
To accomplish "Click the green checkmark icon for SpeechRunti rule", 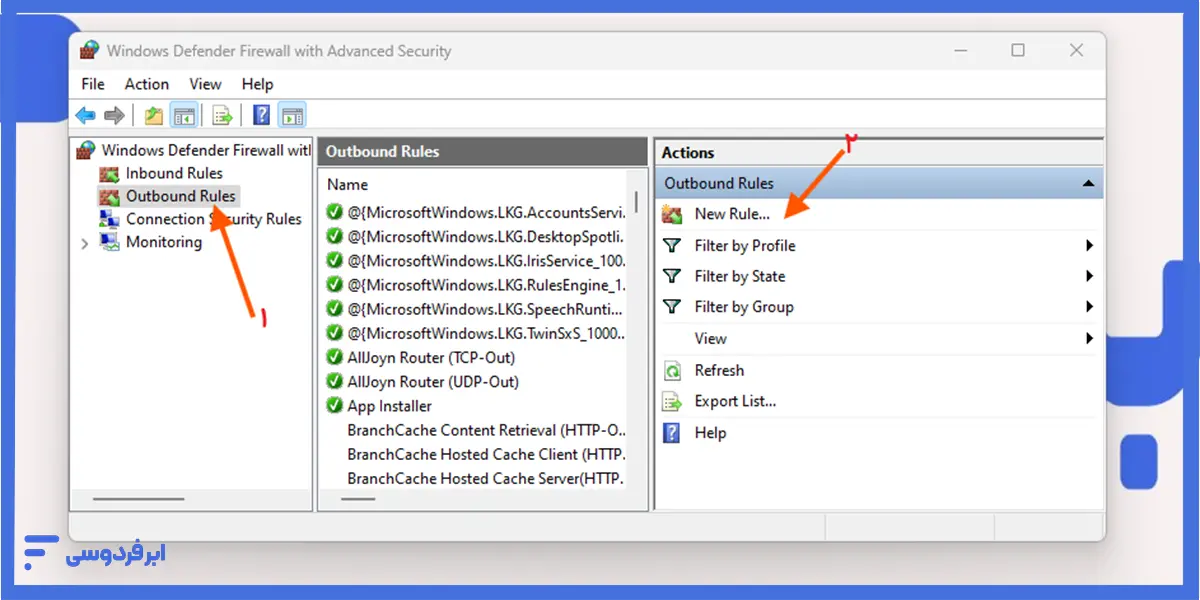I will click(335, 309).
